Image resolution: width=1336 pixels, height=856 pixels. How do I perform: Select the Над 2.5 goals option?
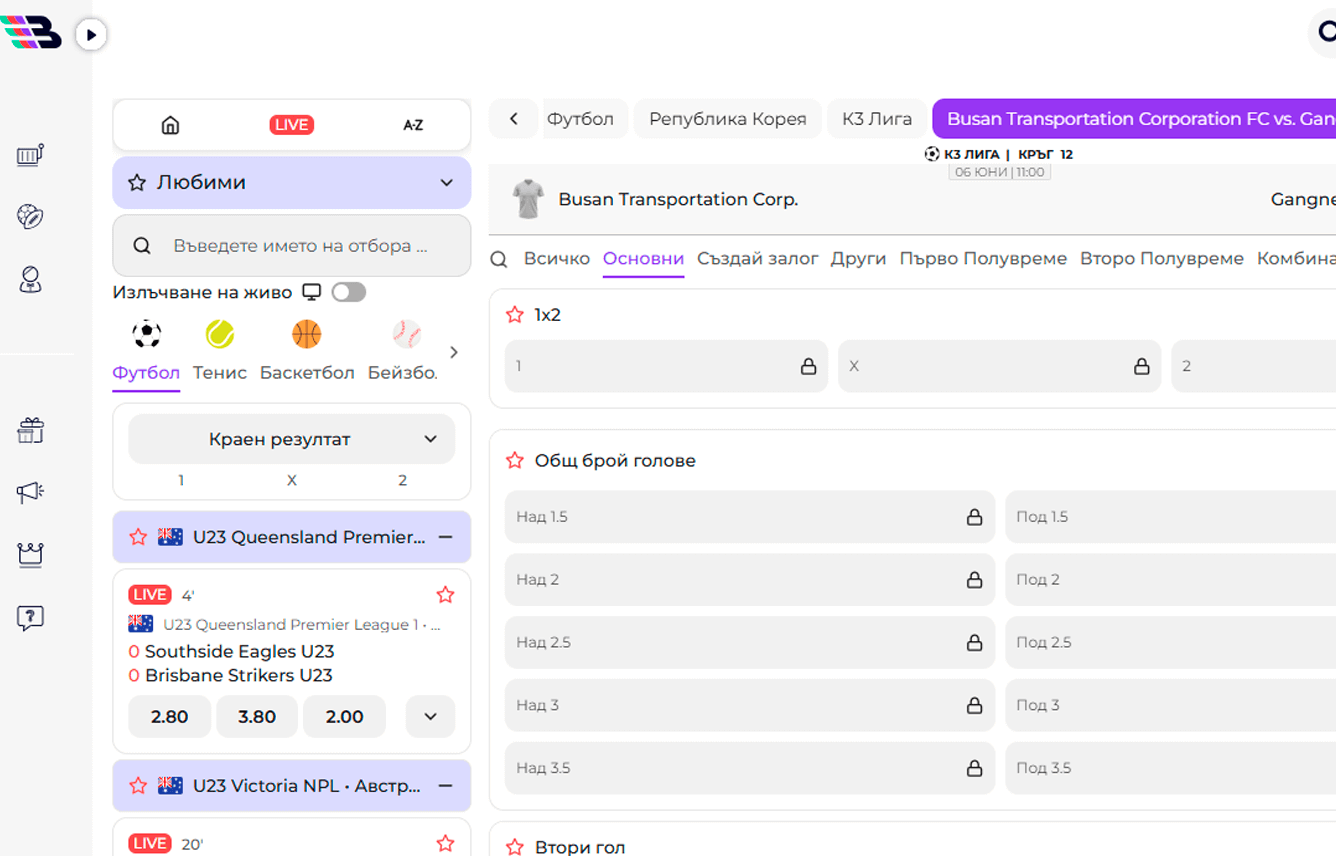750,643
